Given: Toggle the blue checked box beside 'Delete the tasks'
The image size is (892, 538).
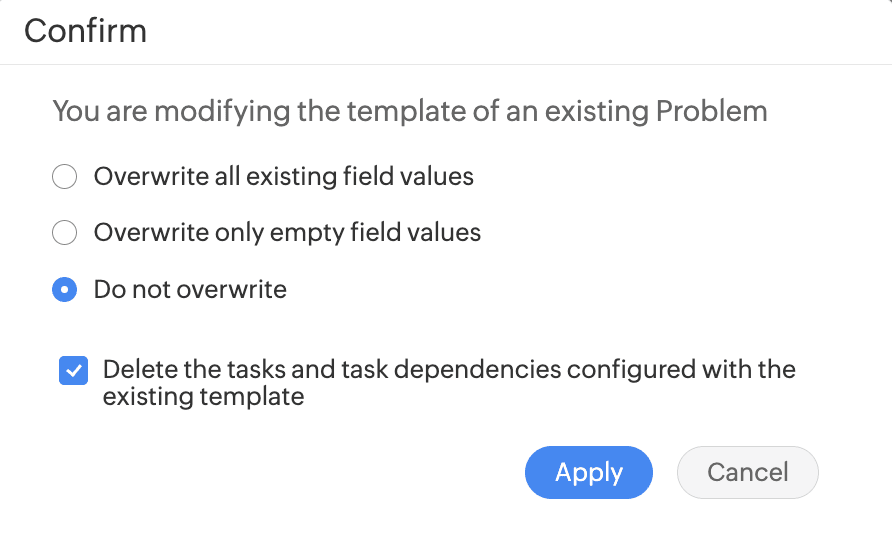Looking at the screenshot, I should point(73,371).
